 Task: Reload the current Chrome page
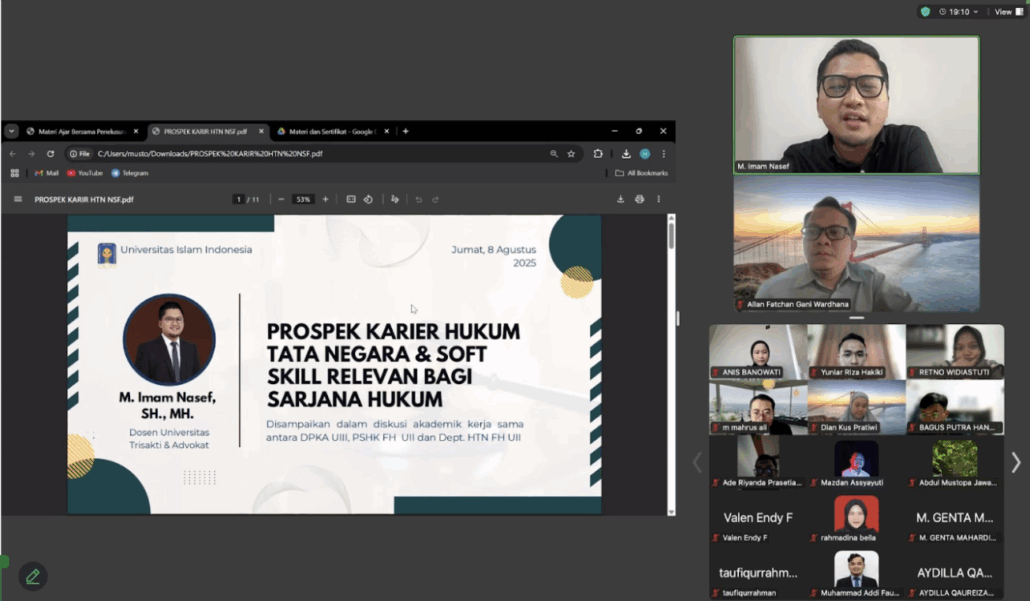(x=51, y=154)
